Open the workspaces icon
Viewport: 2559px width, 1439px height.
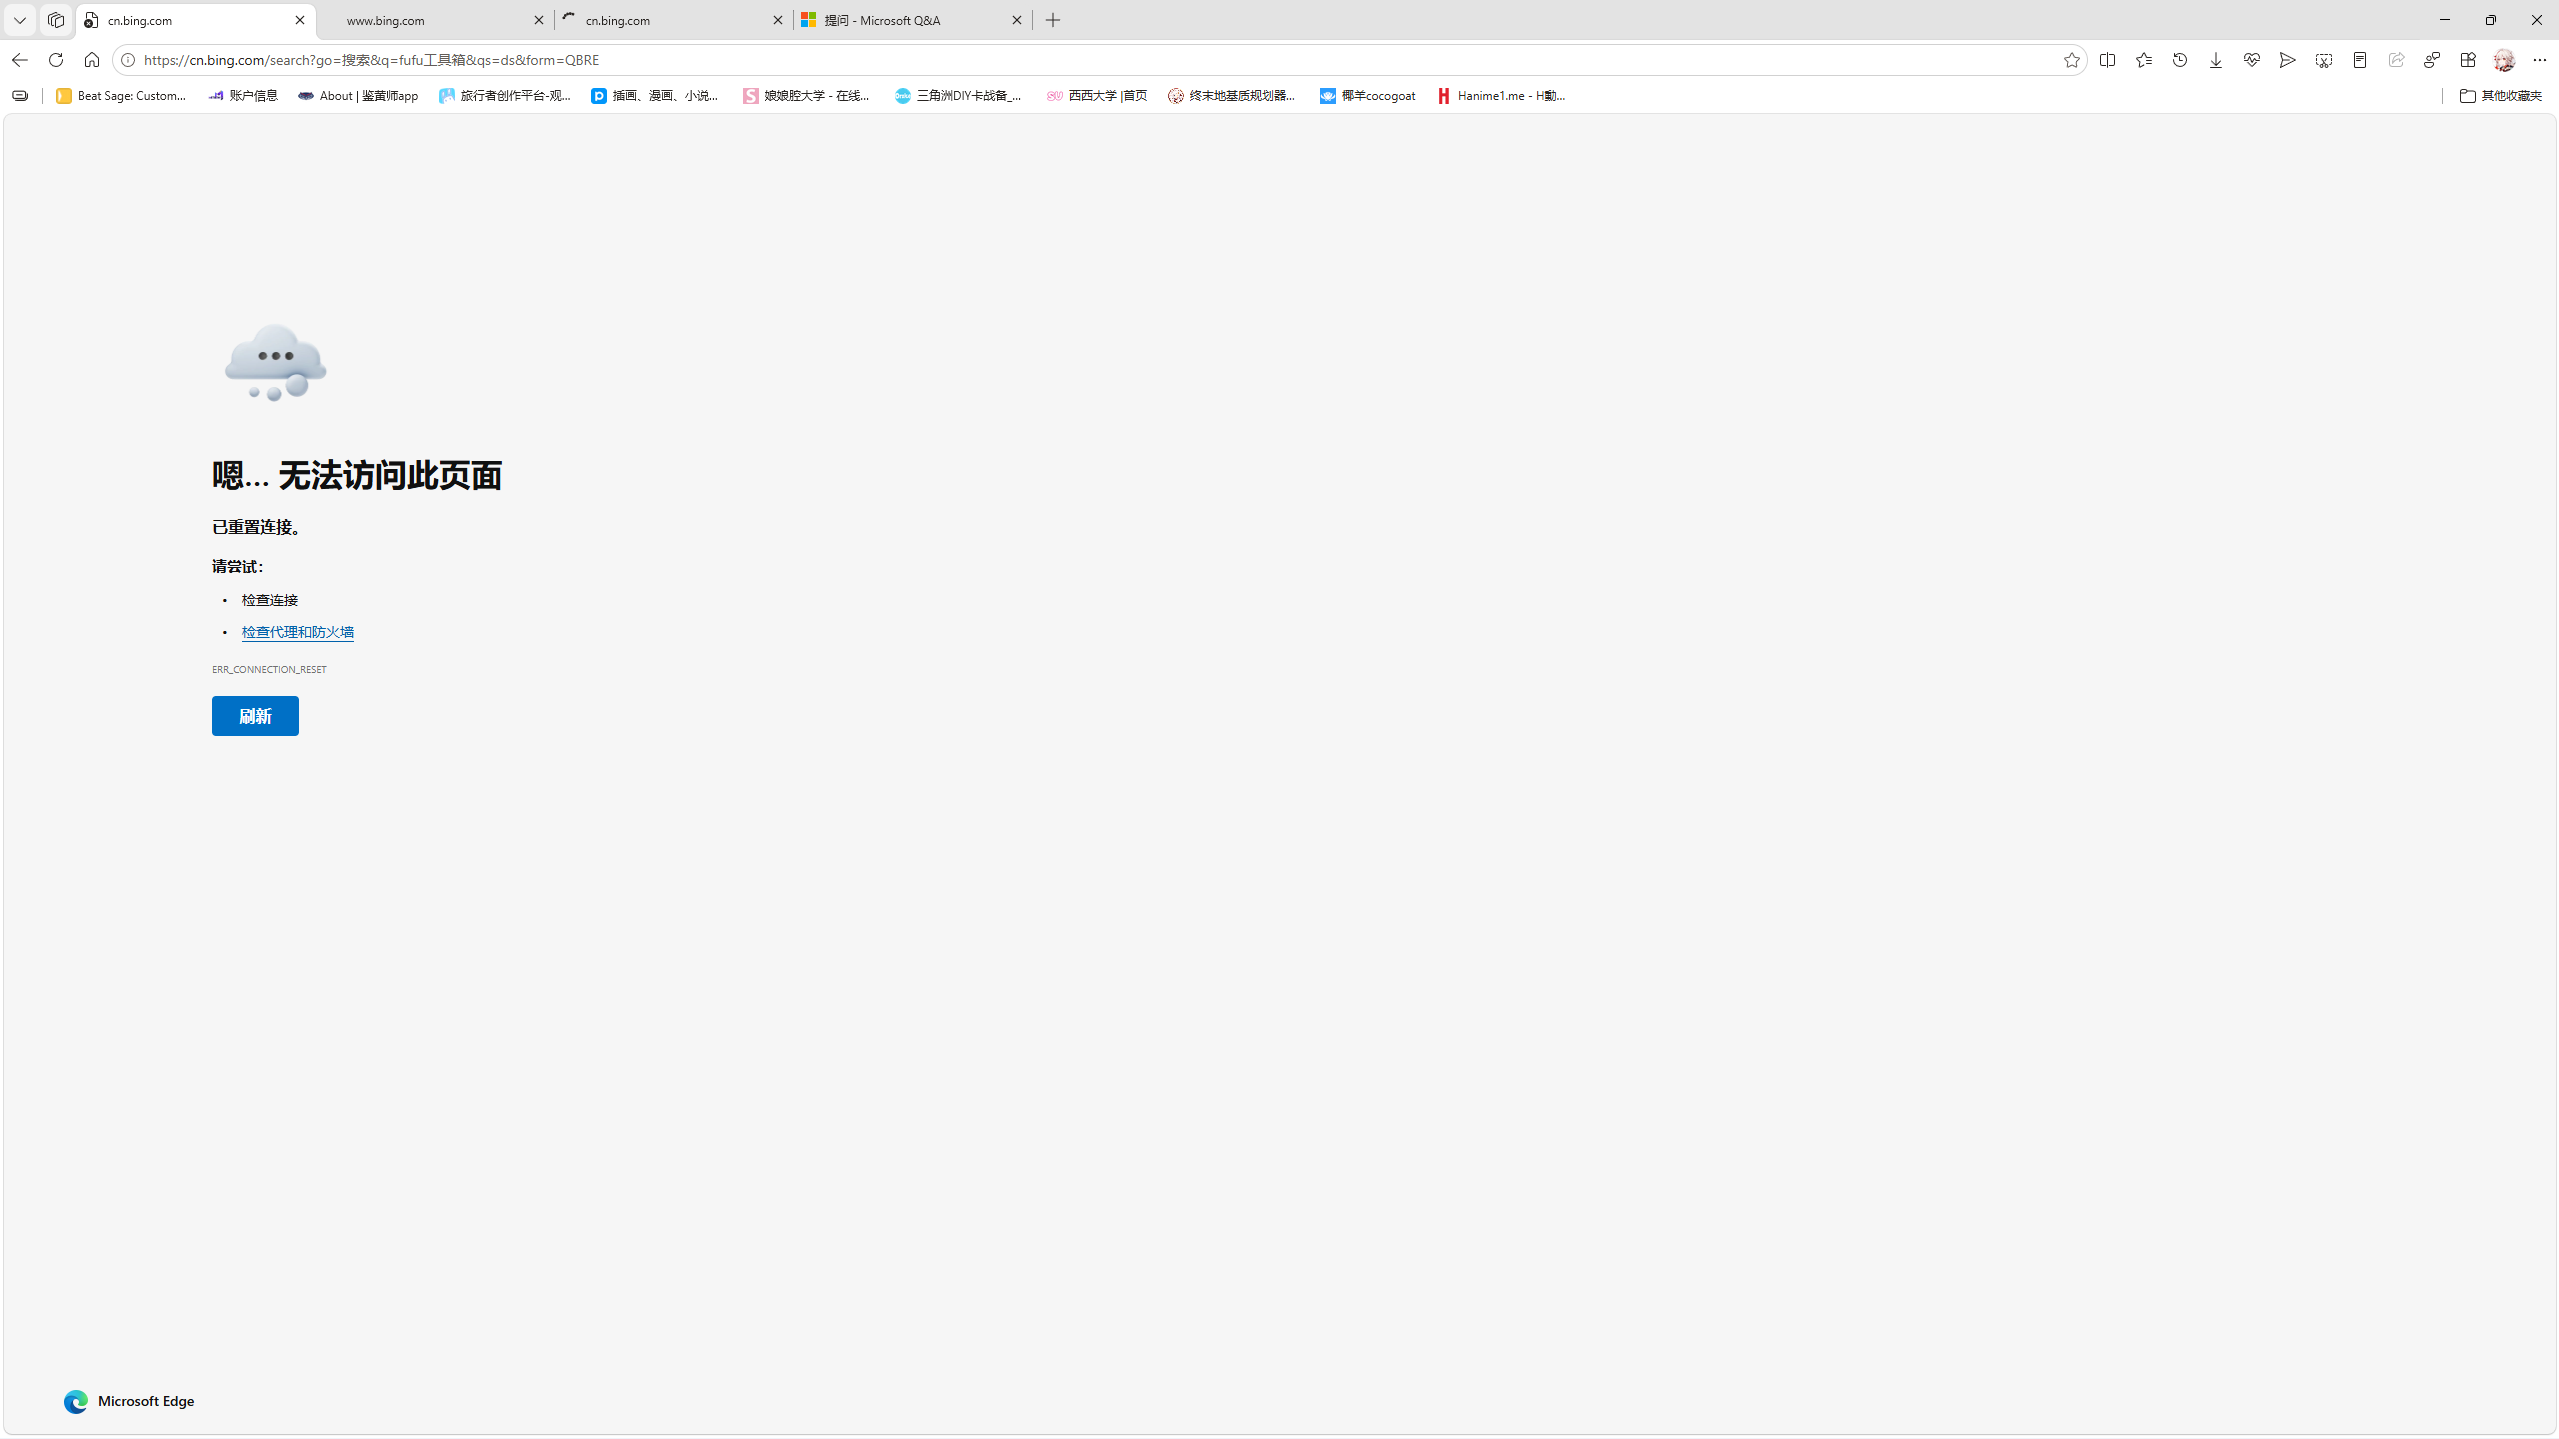tap(56, 20)
